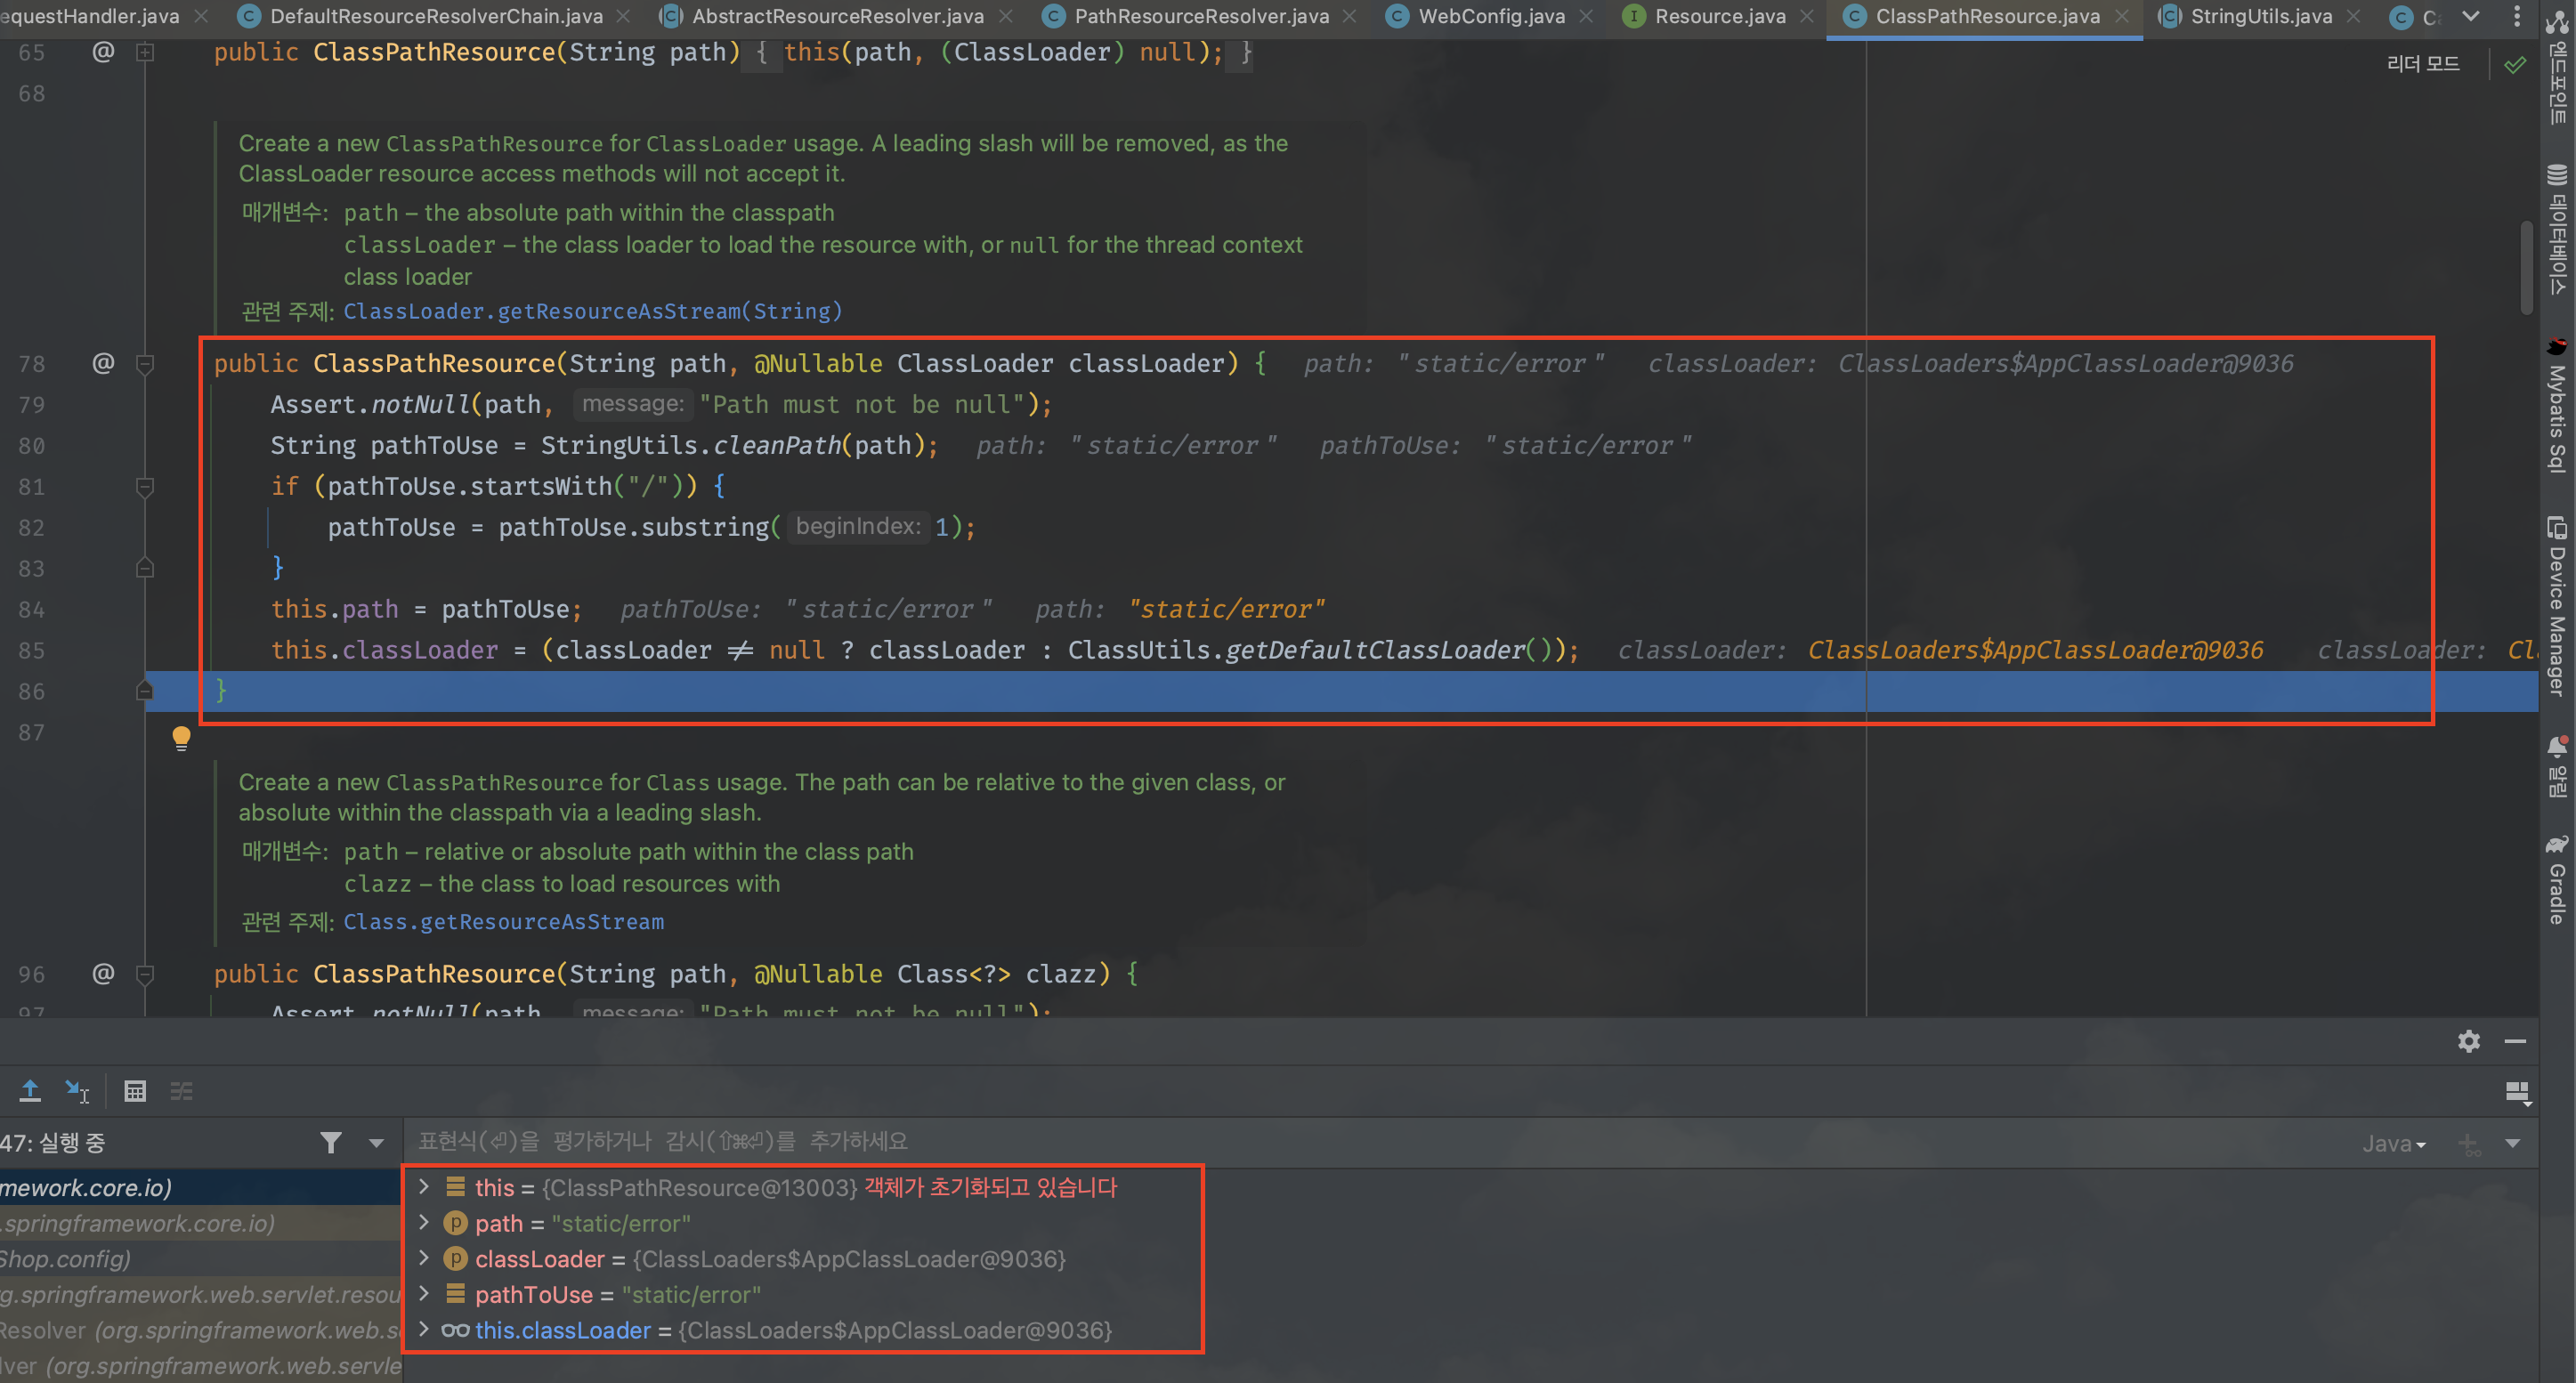Click the 'beginIndex:' parameter hint
2576x1383 pixels.
[x=858, y=526]
